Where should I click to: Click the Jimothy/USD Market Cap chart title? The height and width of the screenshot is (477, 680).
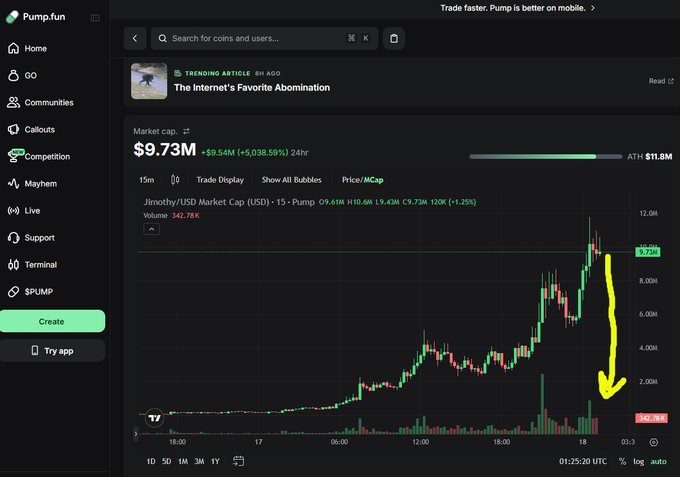click(x=229, y=202)
